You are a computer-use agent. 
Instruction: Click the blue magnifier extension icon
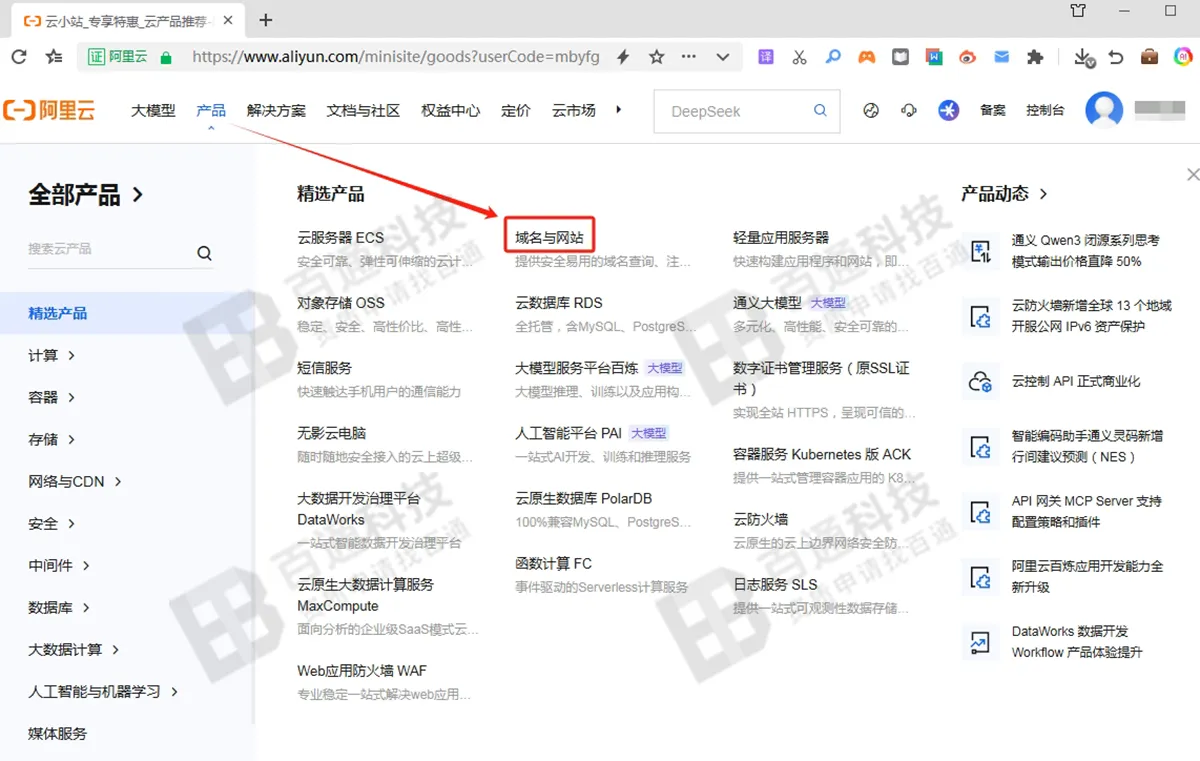pos(832,57)
